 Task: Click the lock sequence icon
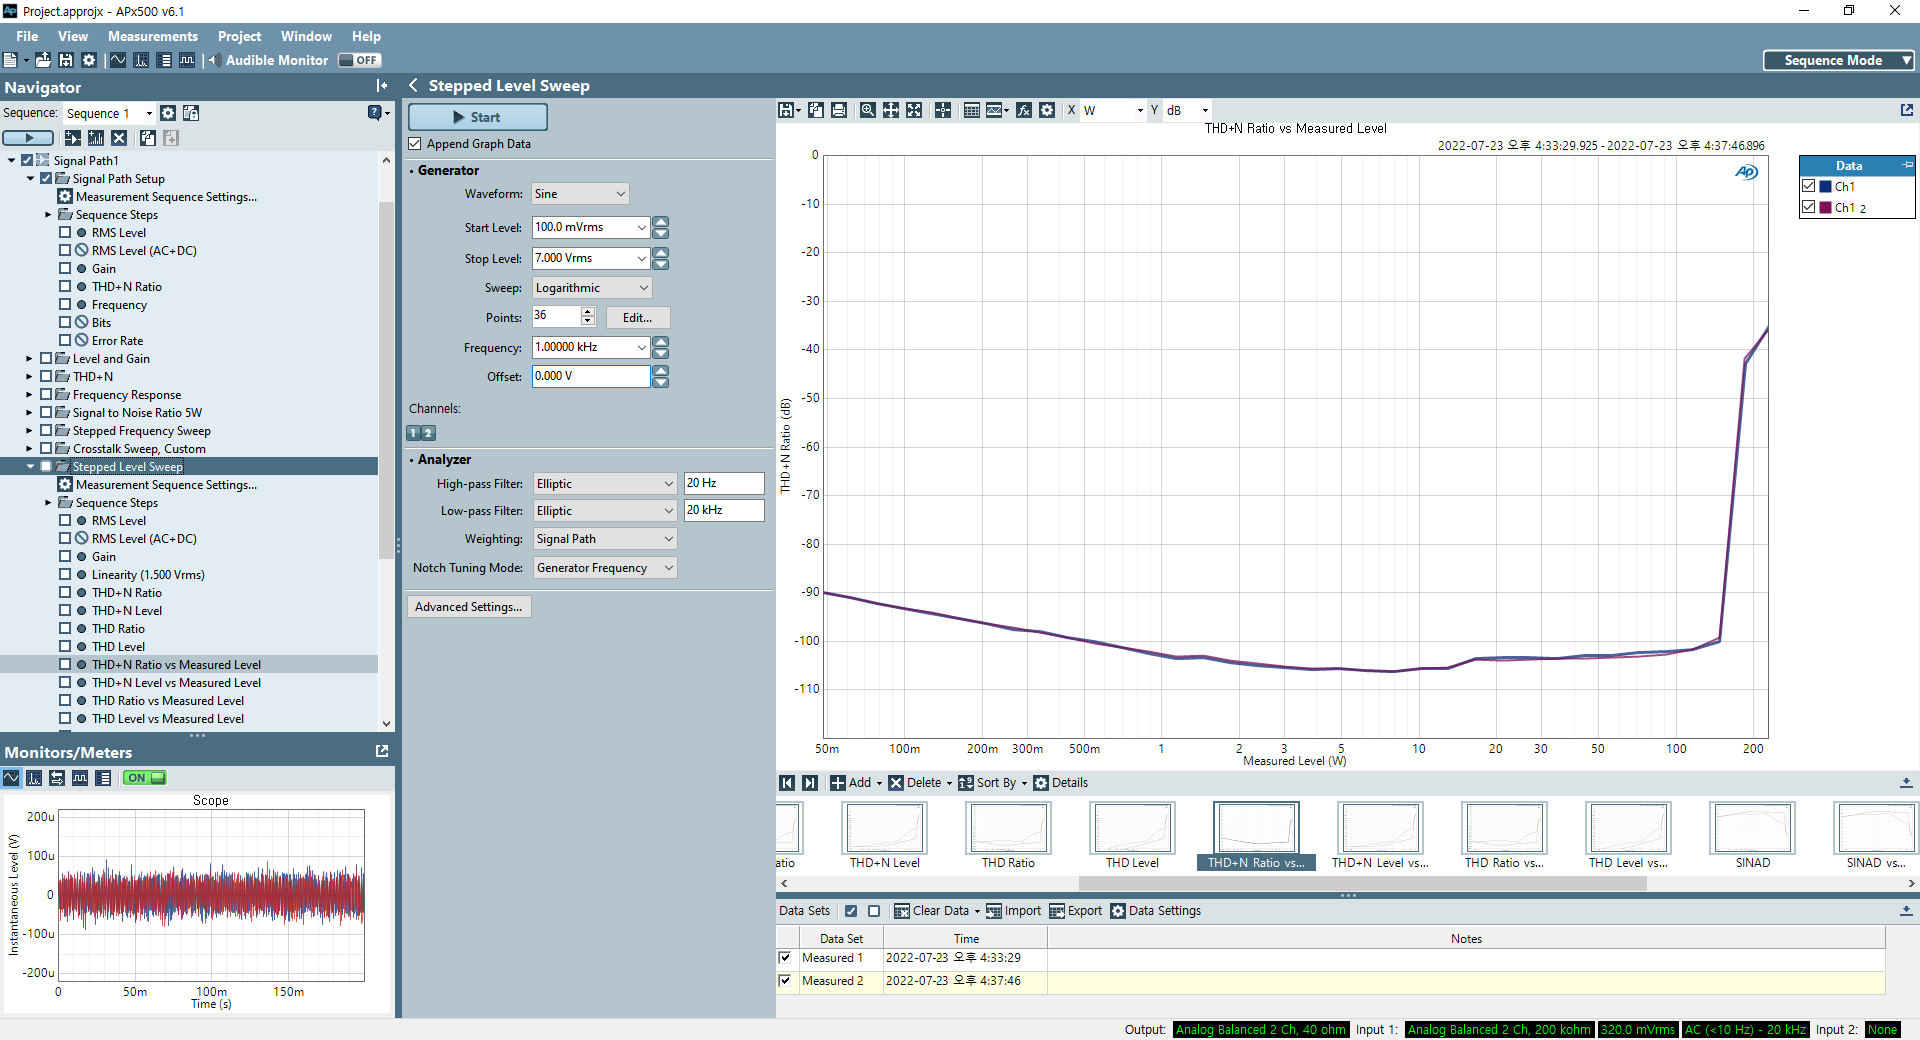[191, 113]
